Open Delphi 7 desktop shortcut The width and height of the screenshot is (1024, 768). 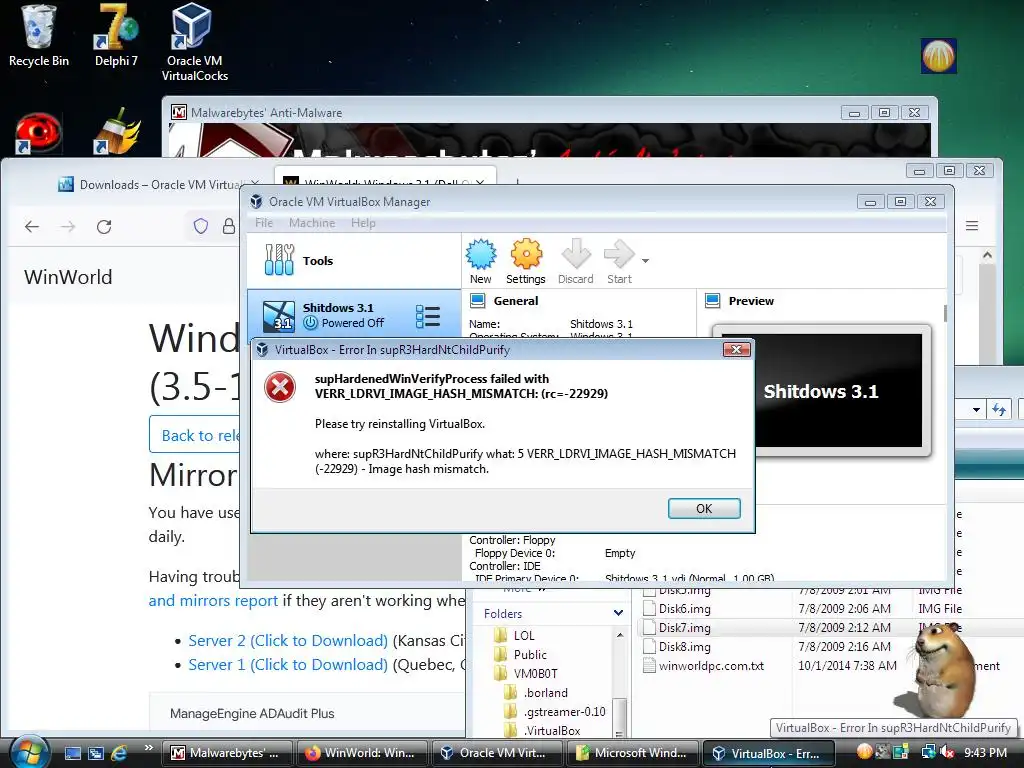[116, 36]
